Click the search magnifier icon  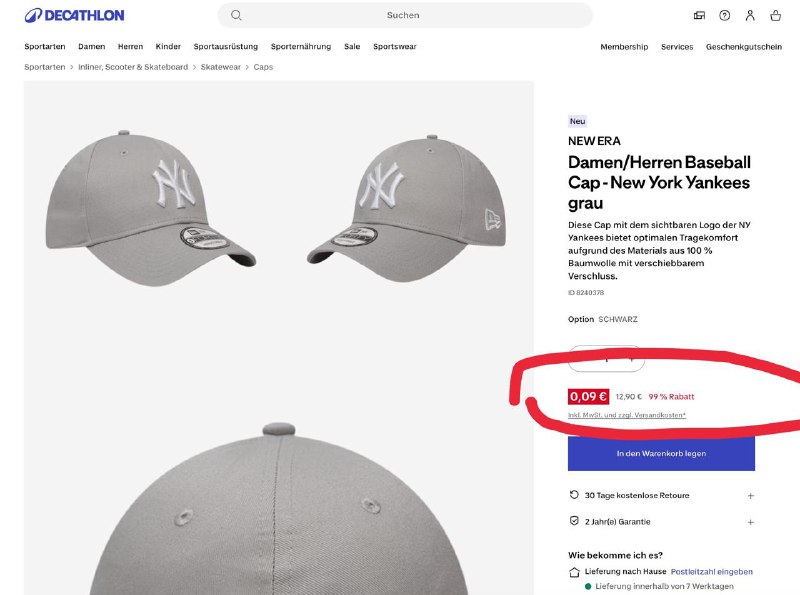236,15
